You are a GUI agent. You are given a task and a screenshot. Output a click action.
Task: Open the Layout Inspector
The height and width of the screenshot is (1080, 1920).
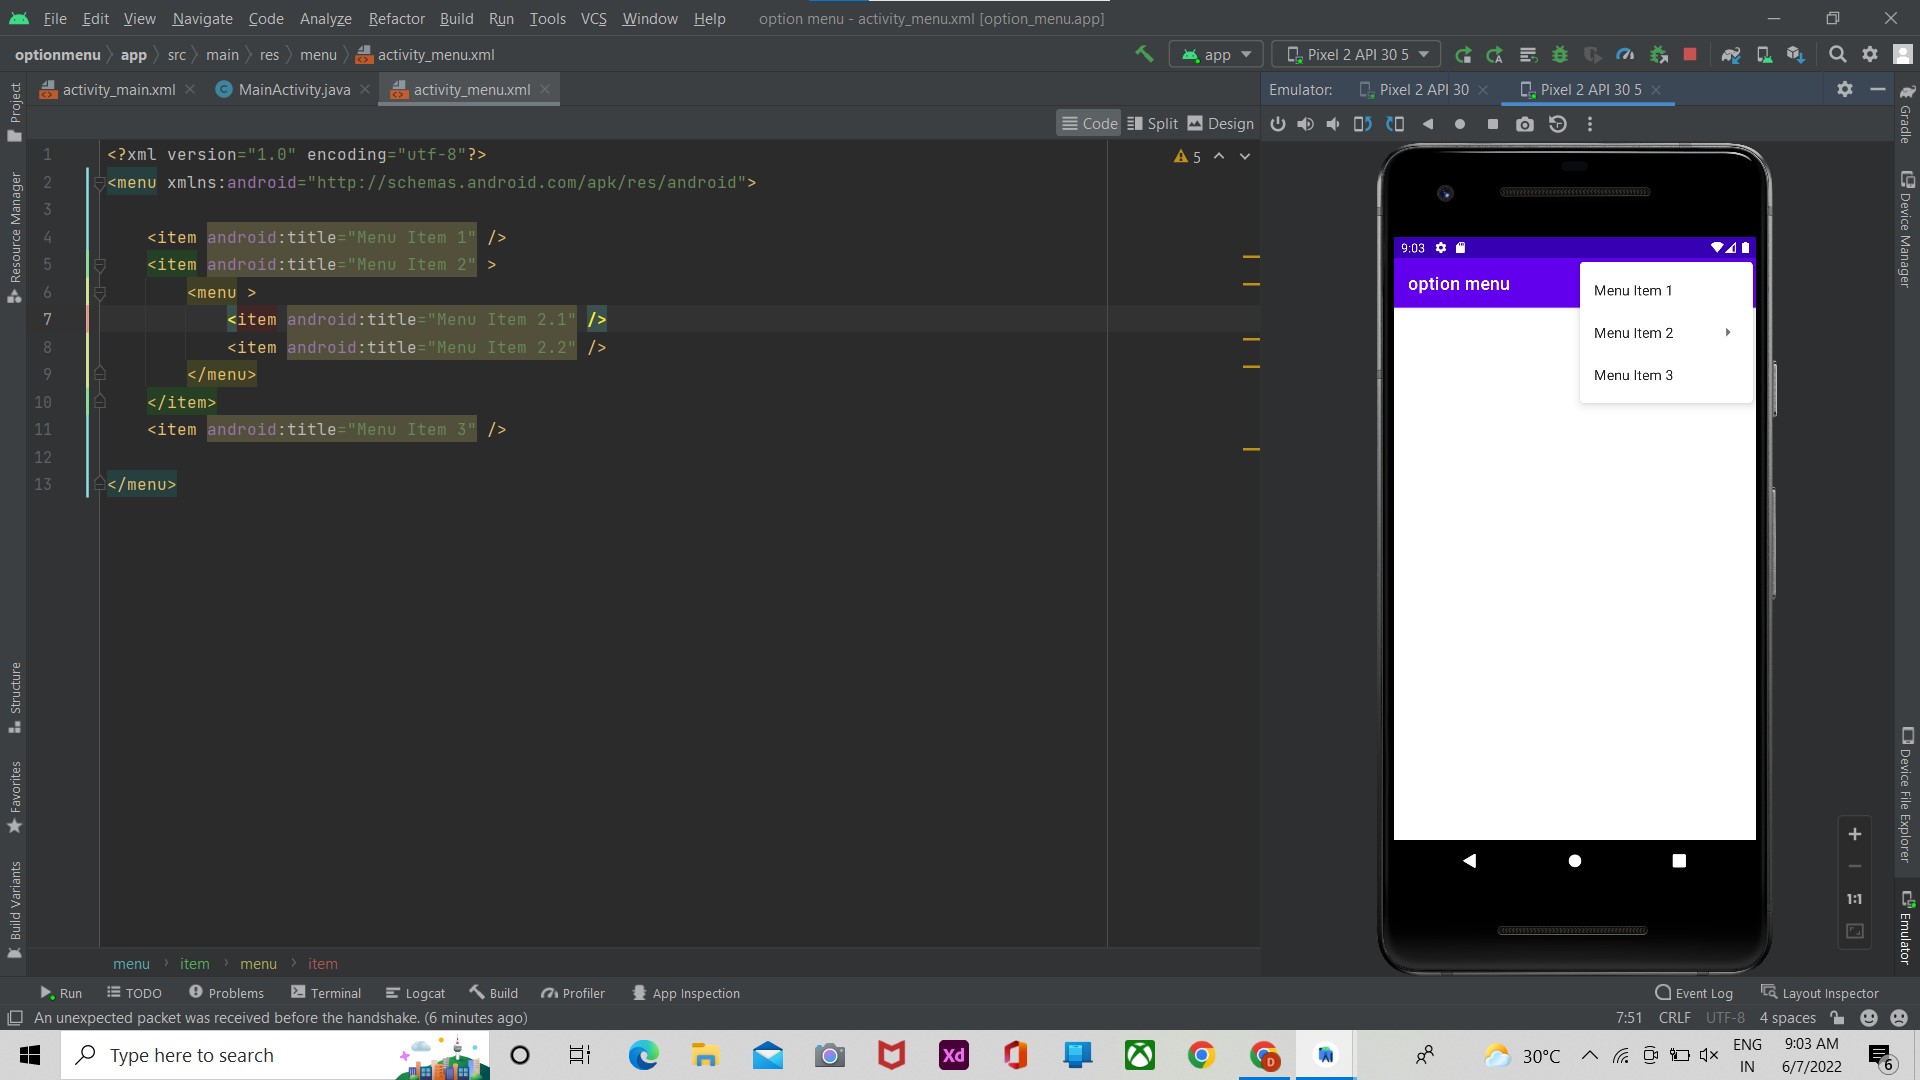pyautogui.click(x=1820, y=993)
